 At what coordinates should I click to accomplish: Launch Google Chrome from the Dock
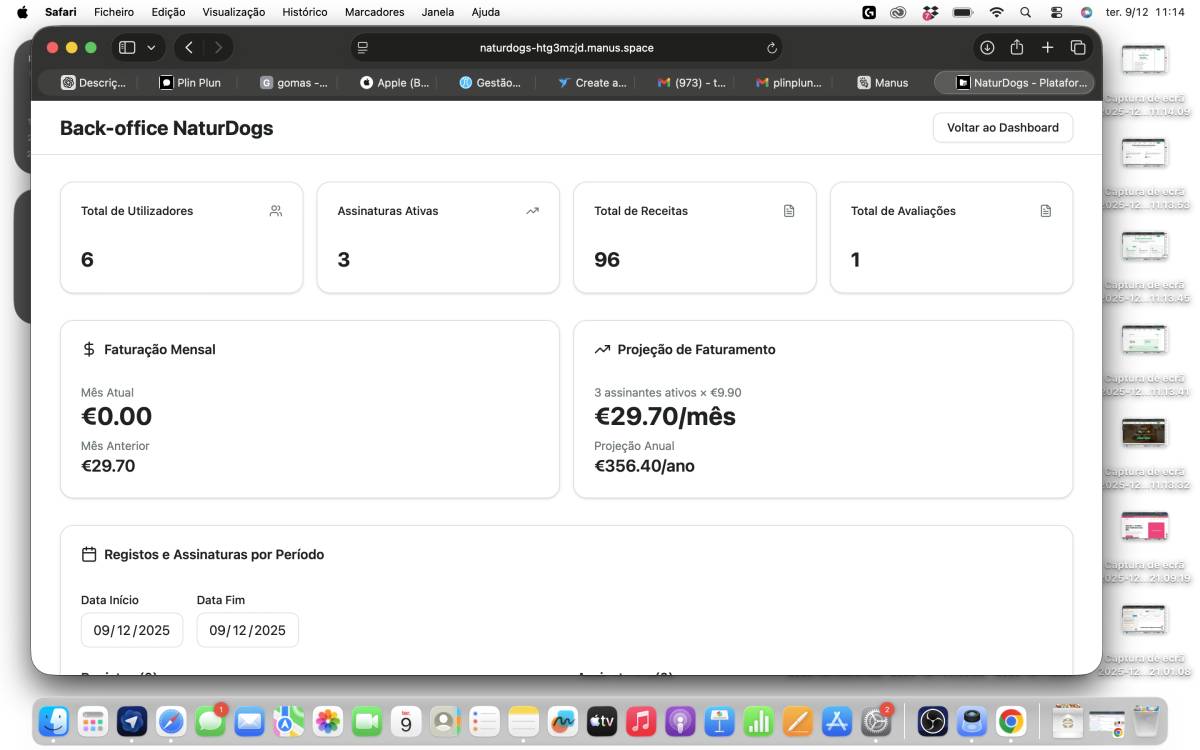(x=1011, y=721)
